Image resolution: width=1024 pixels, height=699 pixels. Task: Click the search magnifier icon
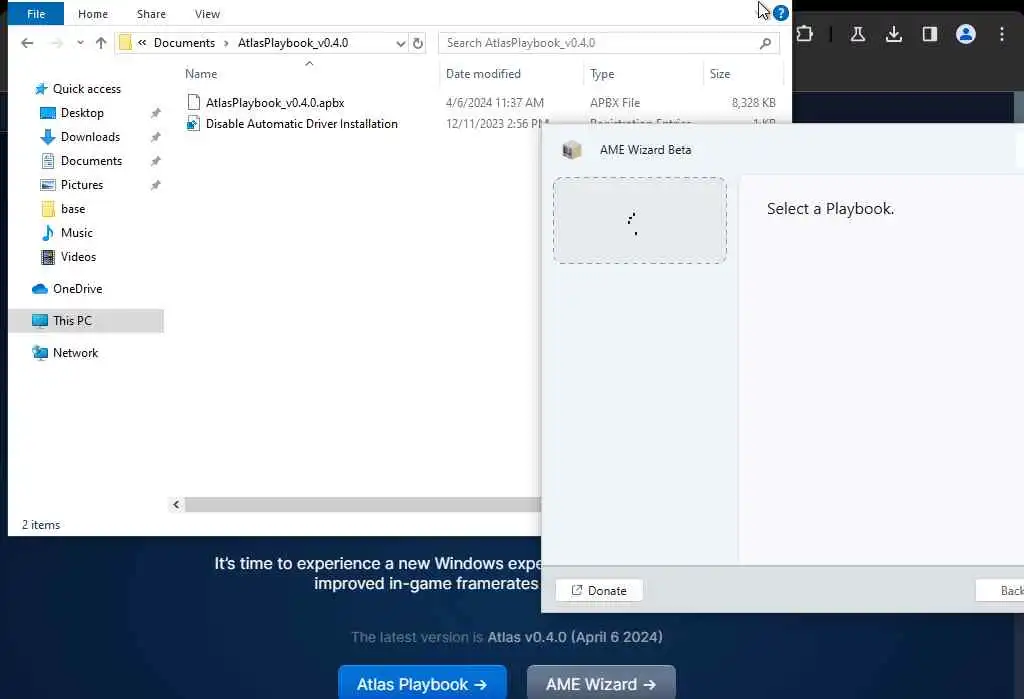(x=765, y=43)
